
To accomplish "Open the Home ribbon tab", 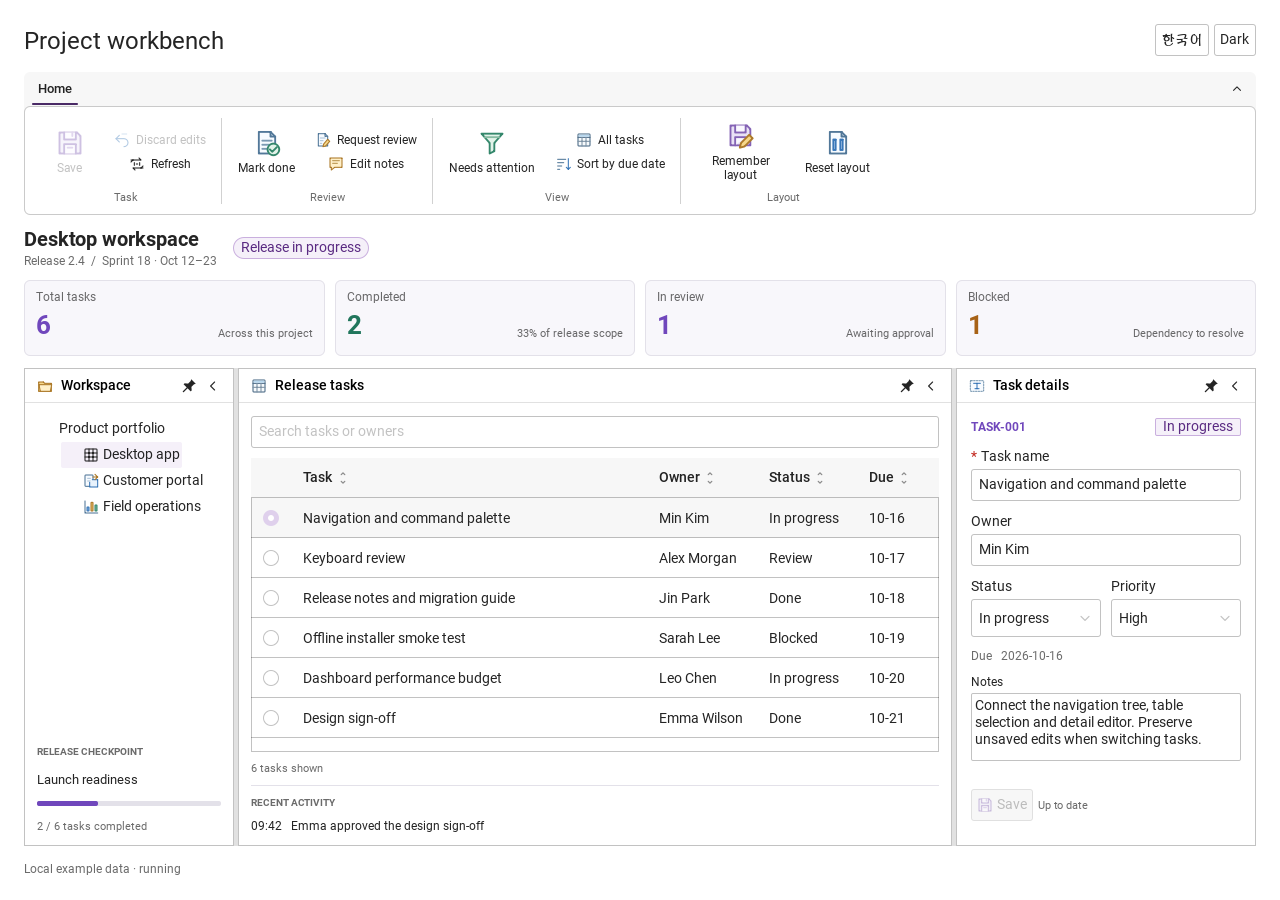I will pos(55,89).
